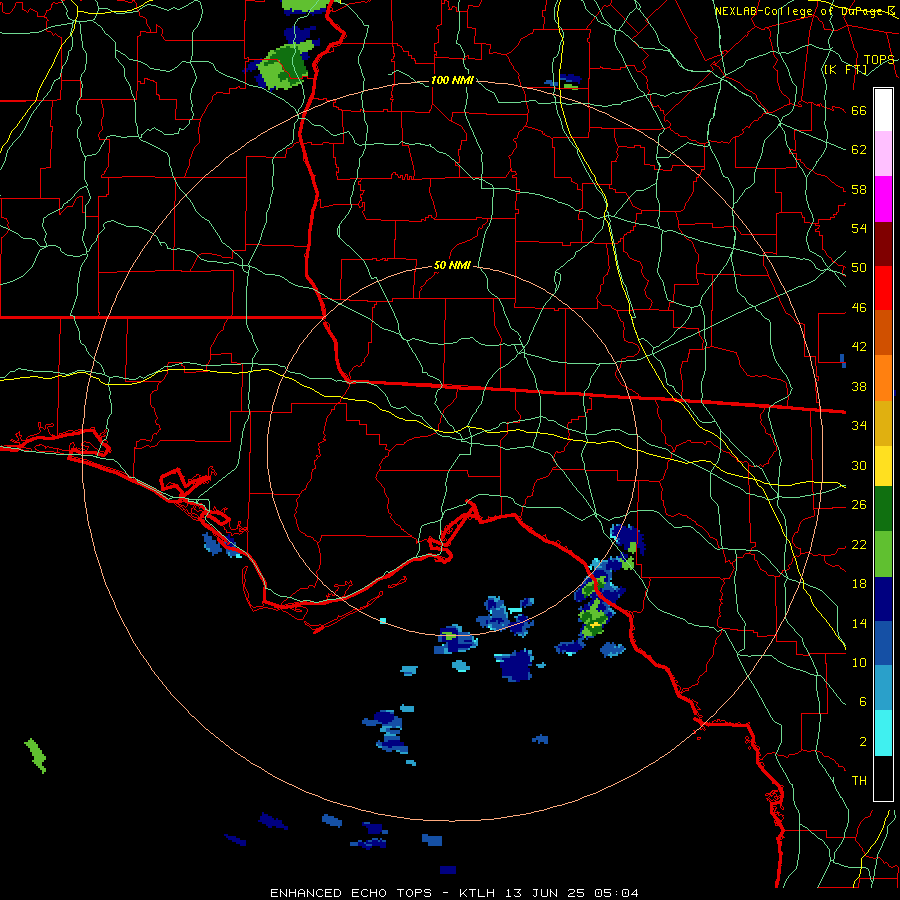Click the orange 38 kft legend swatch
This screenshot has width=900, height=900.
(883, 378)
